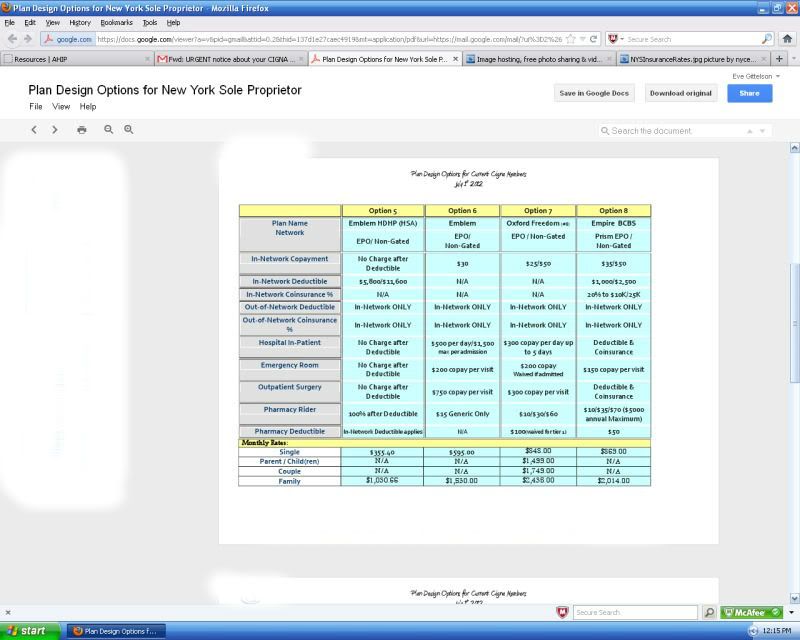Click the system tray icon beside the clock

coord(754,631)
